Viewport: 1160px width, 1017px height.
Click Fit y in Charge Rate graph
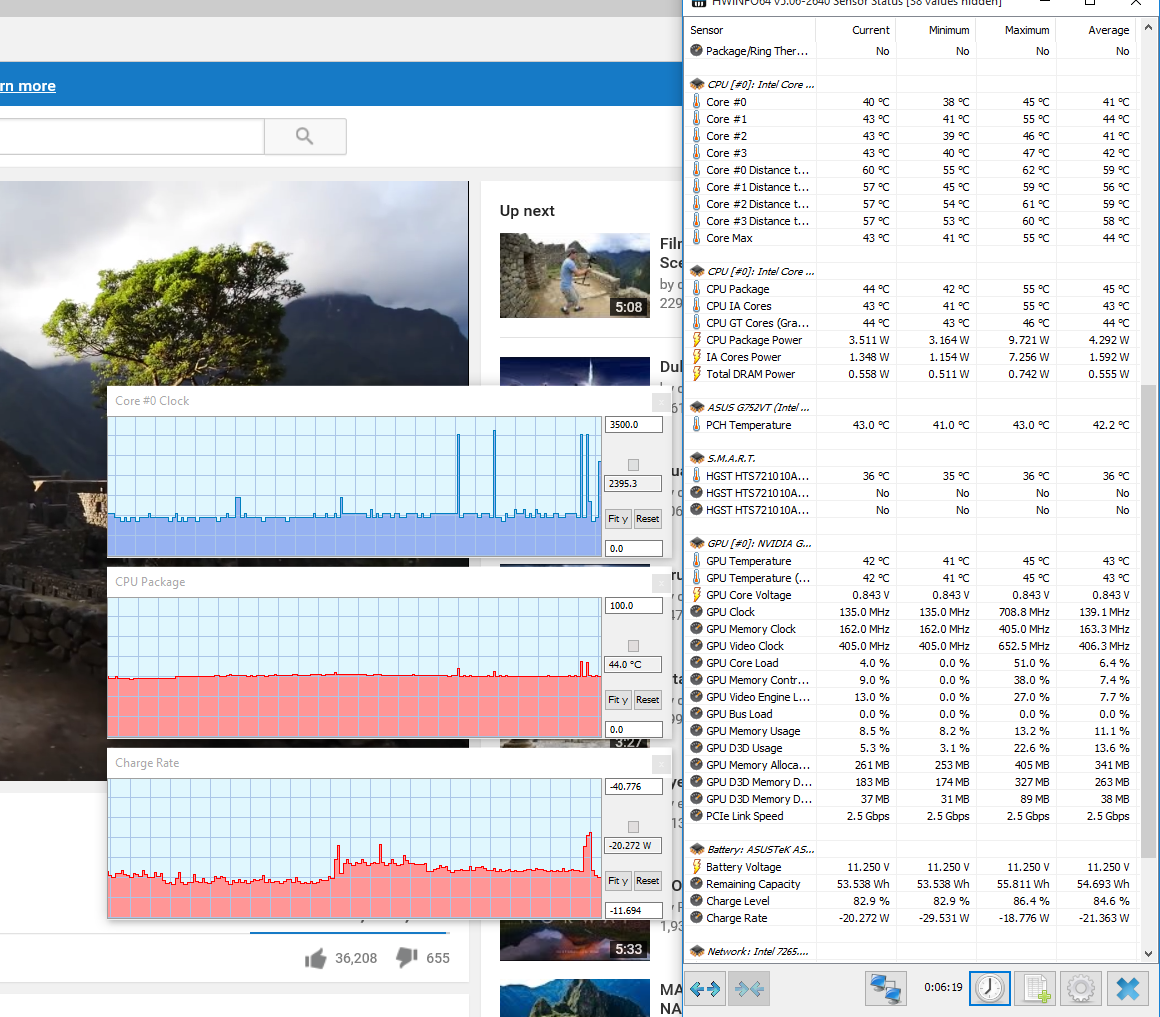pos(618,881)
